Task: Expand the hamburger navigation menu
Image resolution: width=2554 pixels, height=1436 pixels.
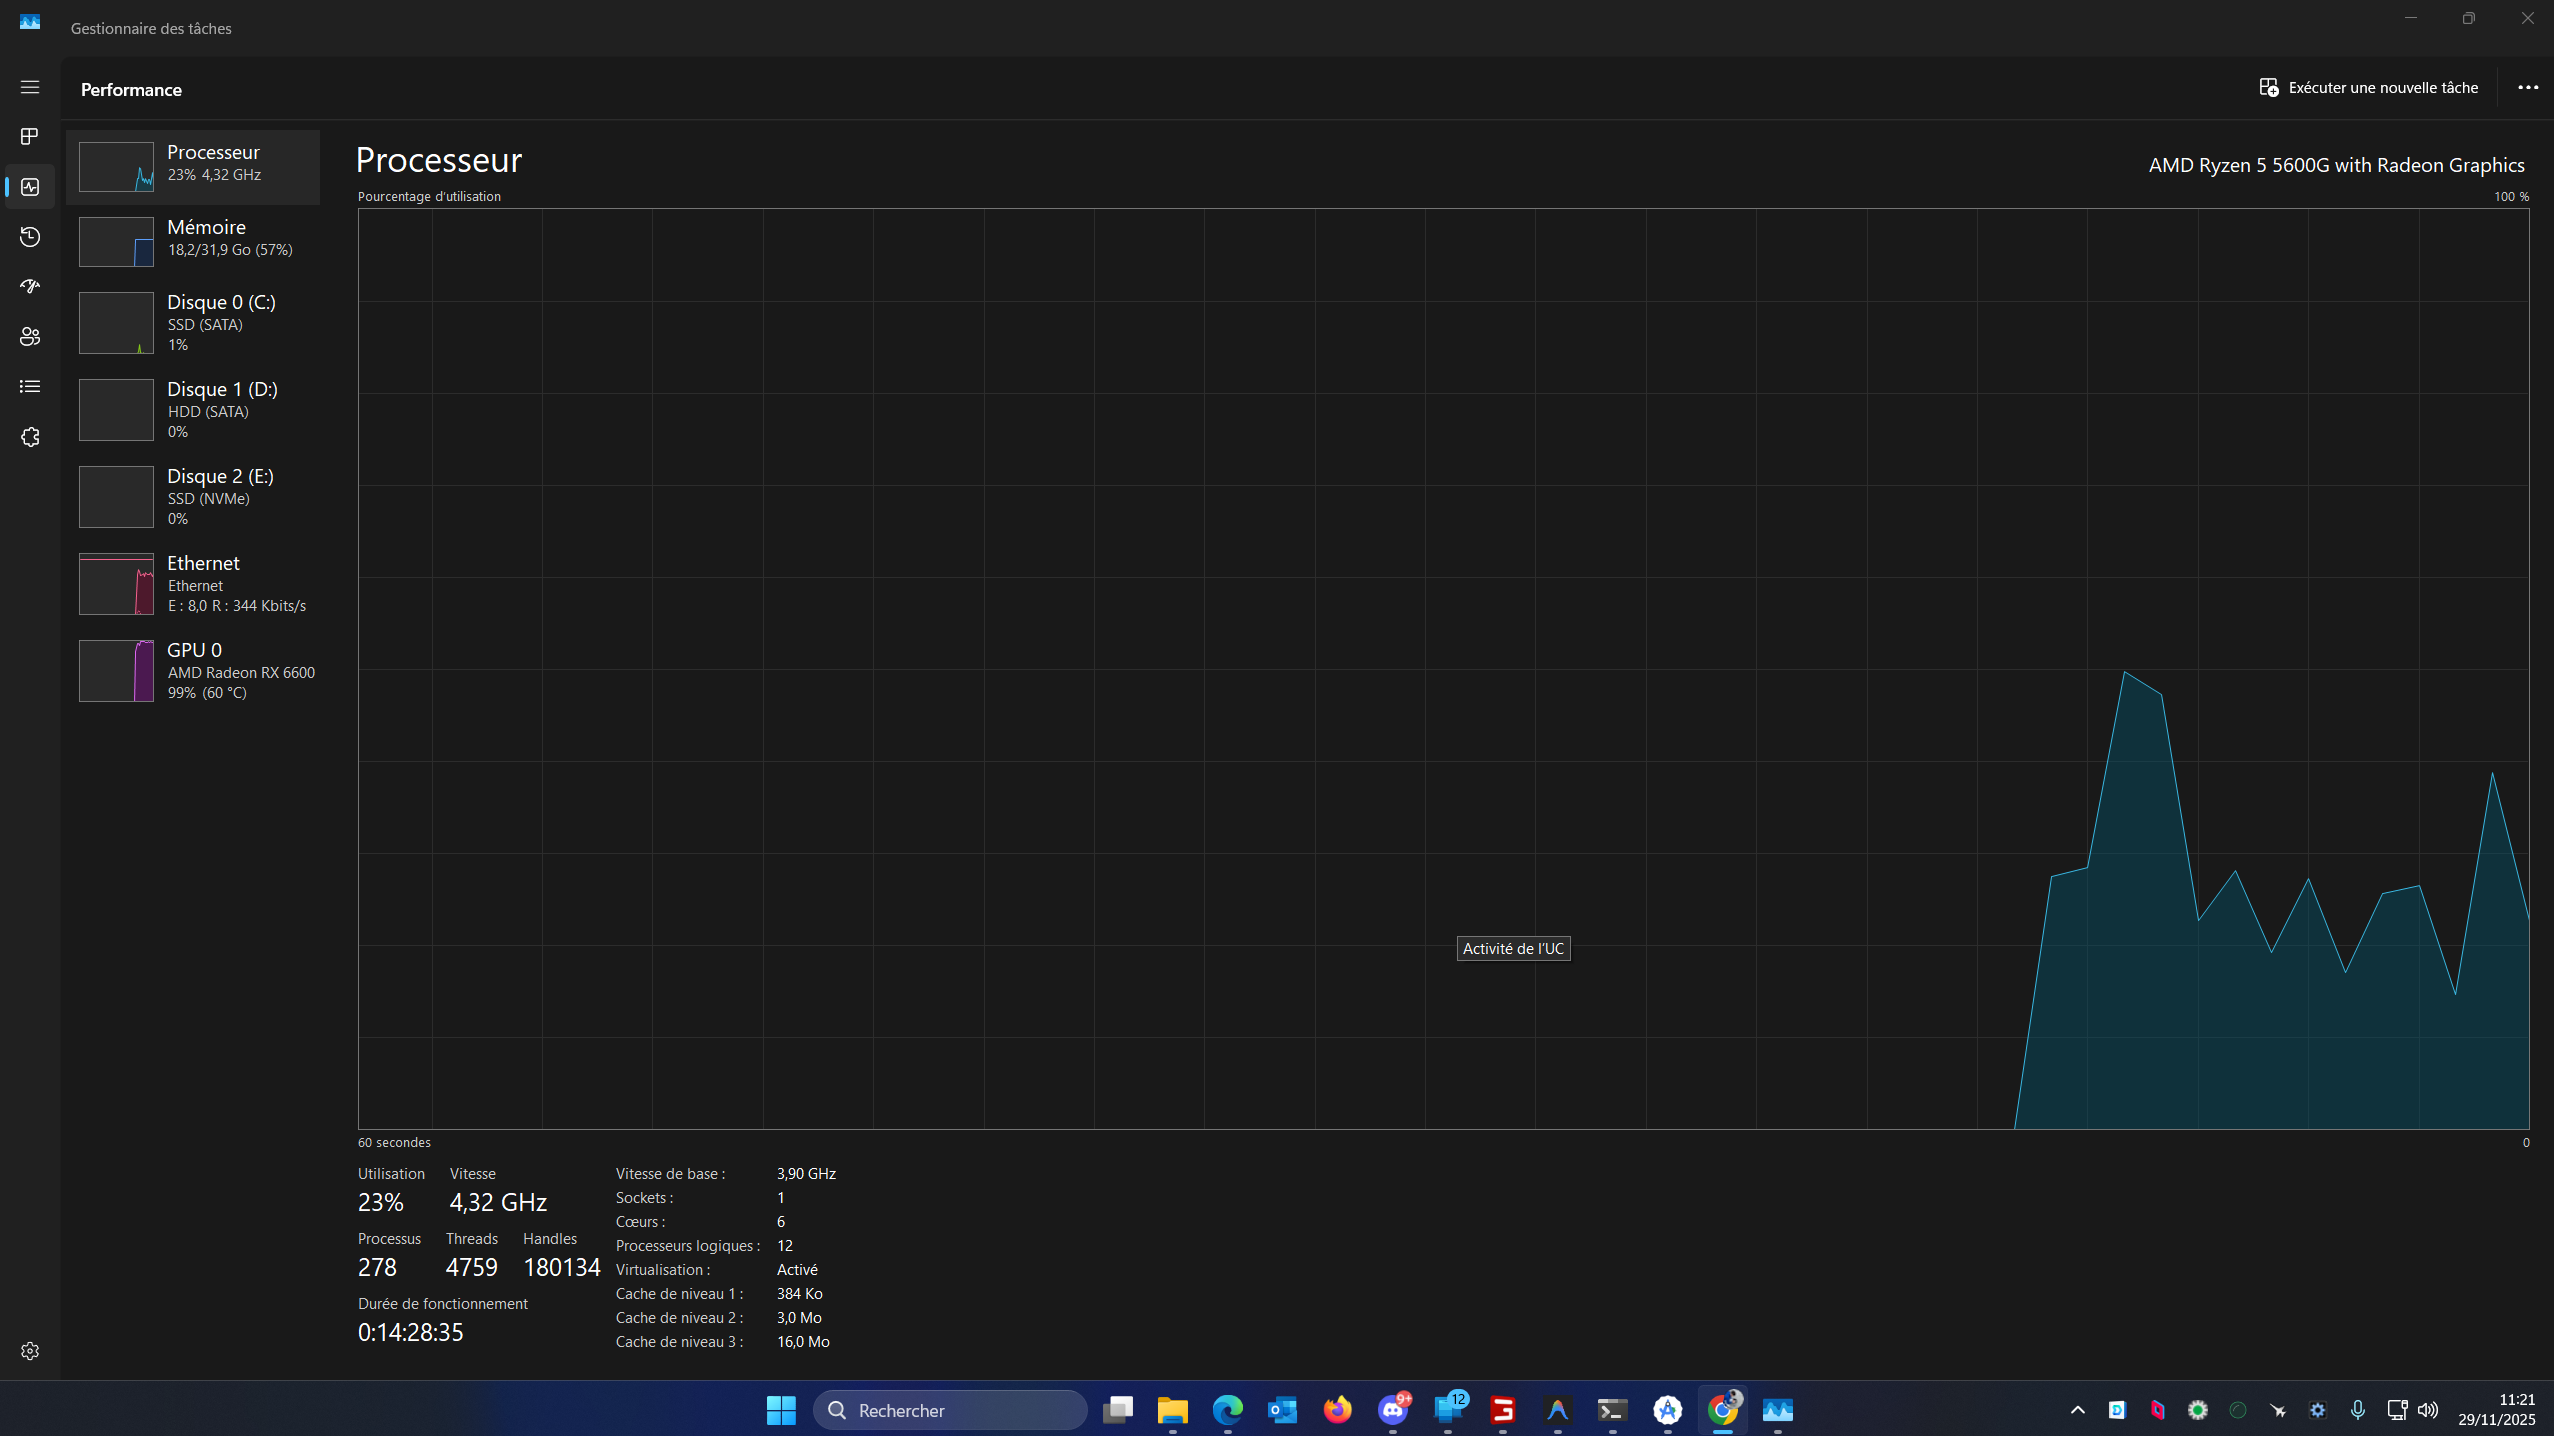Action: click(30, 87)
